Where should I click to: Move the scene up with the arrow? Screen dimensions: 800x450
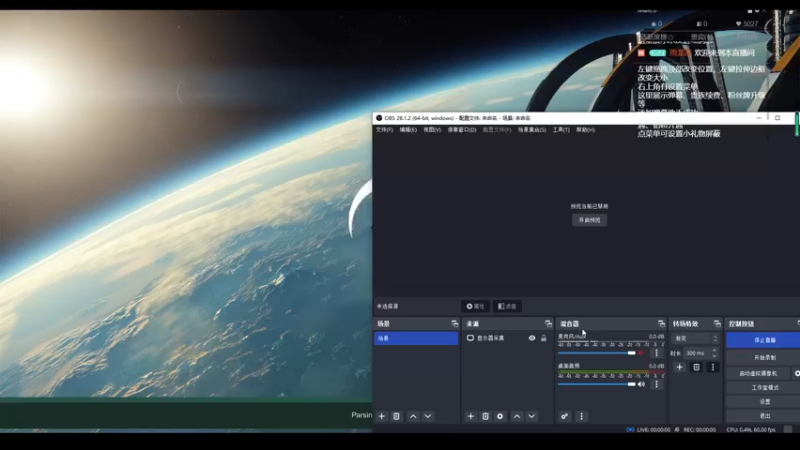413,416
